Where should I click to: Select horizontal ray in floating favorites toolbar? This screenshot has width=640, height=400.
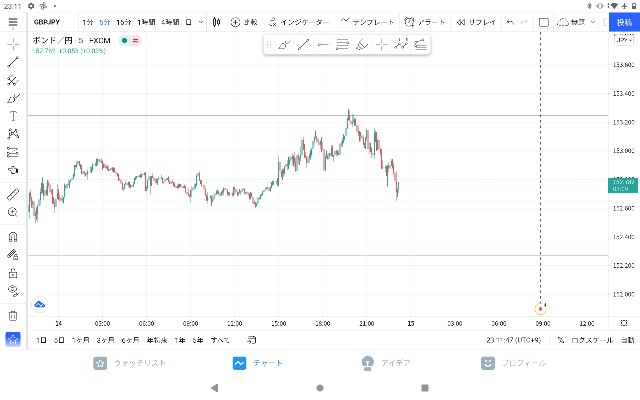(323, 44)
